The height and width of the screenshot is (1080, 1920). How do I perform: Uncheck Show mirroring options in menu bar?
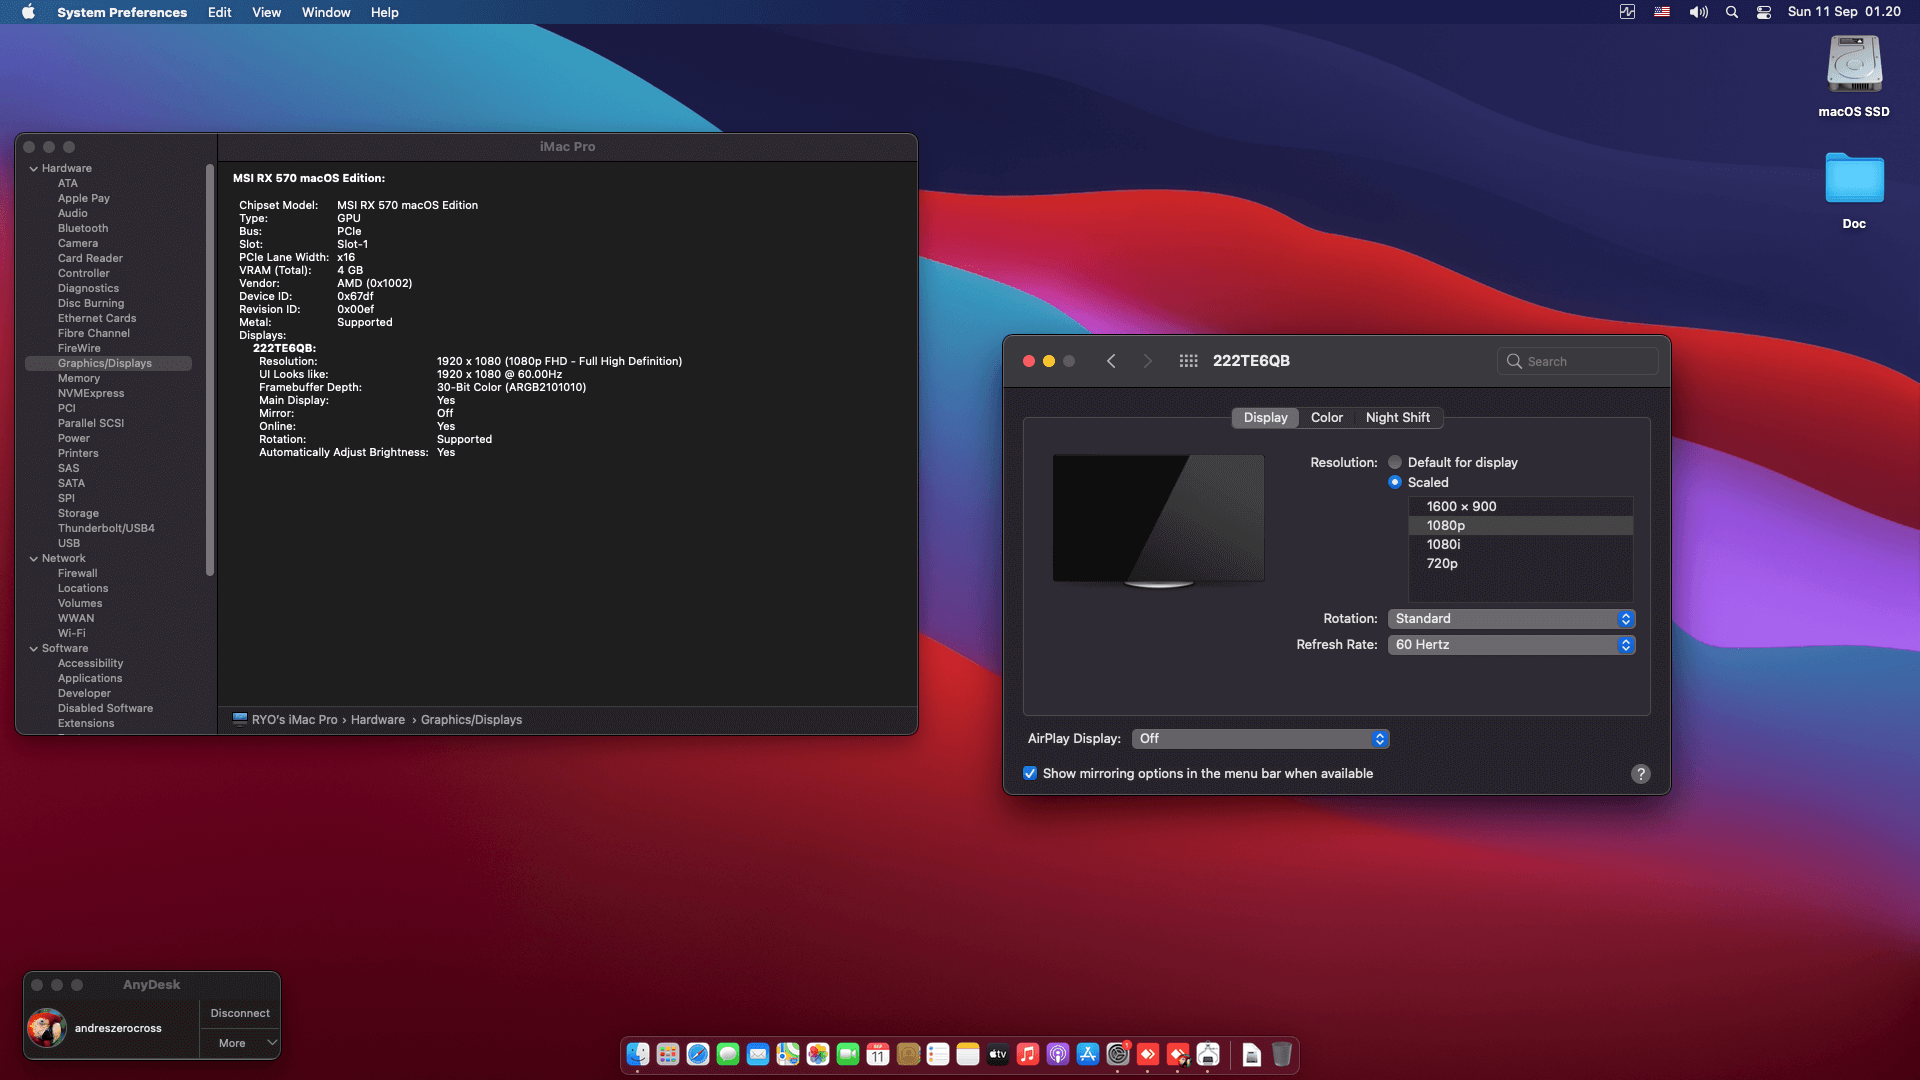(x=1031, y=773)
